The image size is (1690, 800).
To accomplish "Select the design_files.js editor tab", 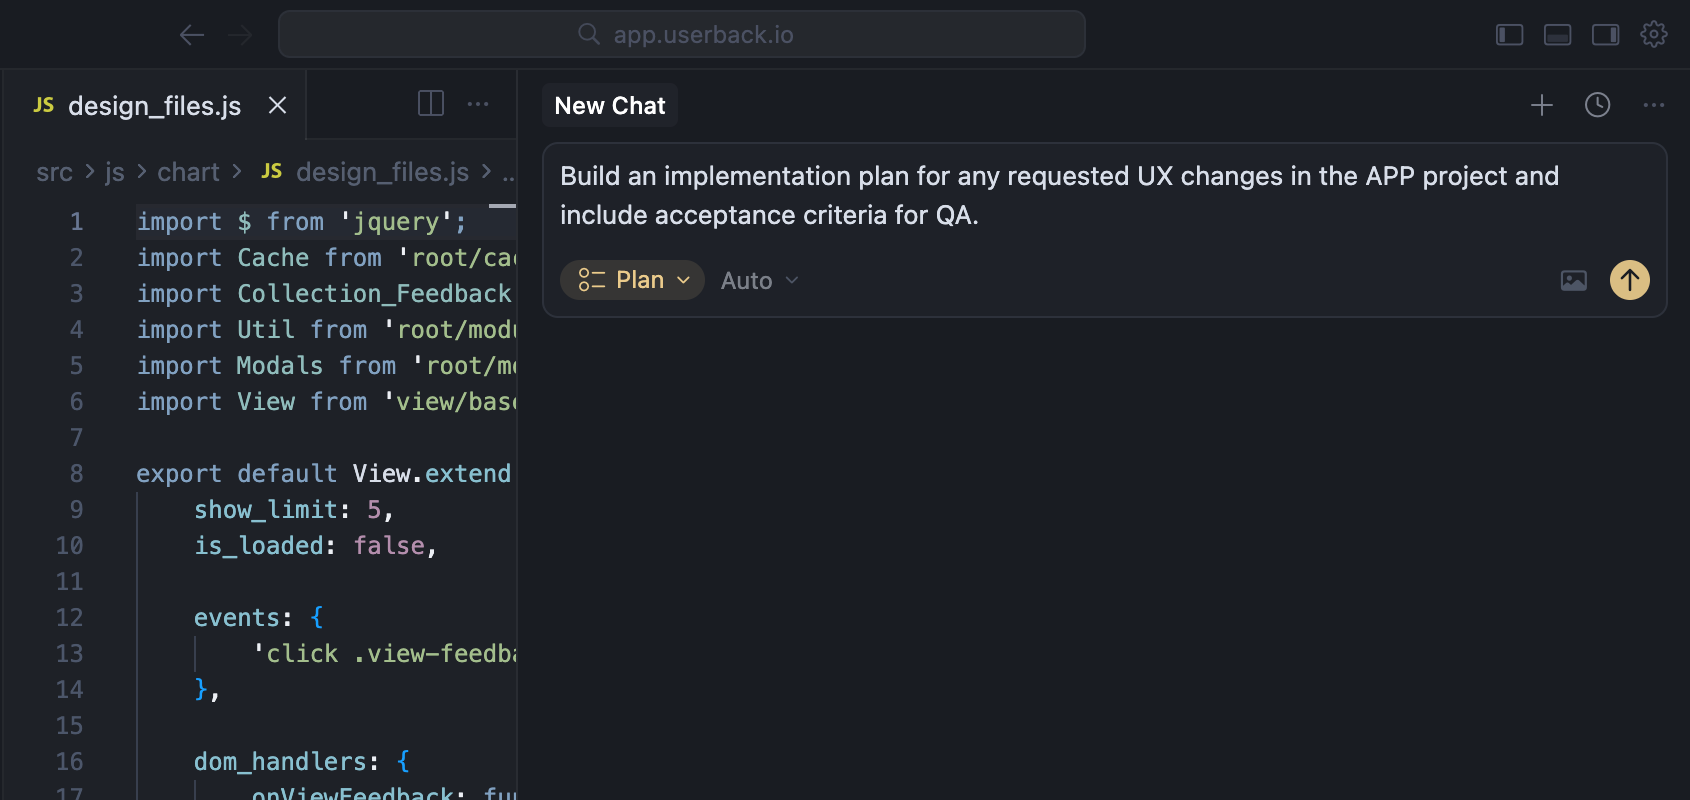I will coord(153,105).
